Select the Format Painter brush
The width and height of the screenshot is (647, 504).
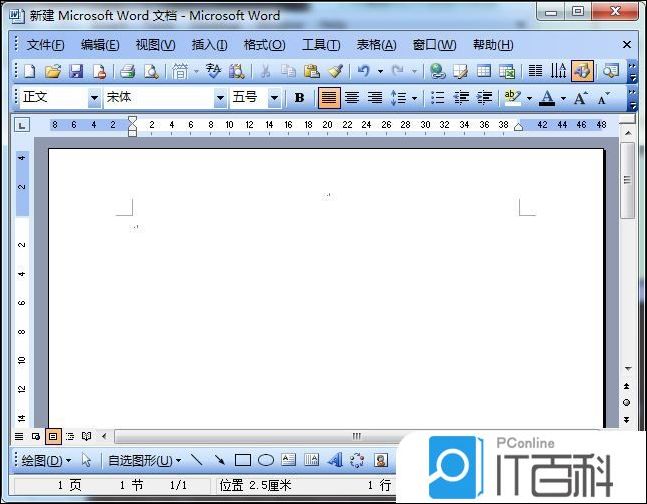tap(335, 71)
